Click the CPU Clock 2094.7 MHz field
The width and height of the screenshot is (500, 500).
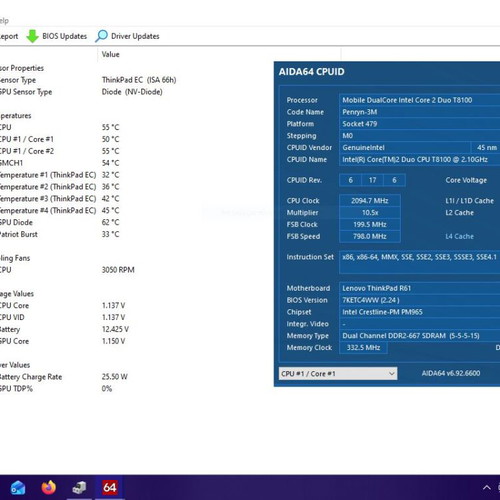click(x=370, y=201)
